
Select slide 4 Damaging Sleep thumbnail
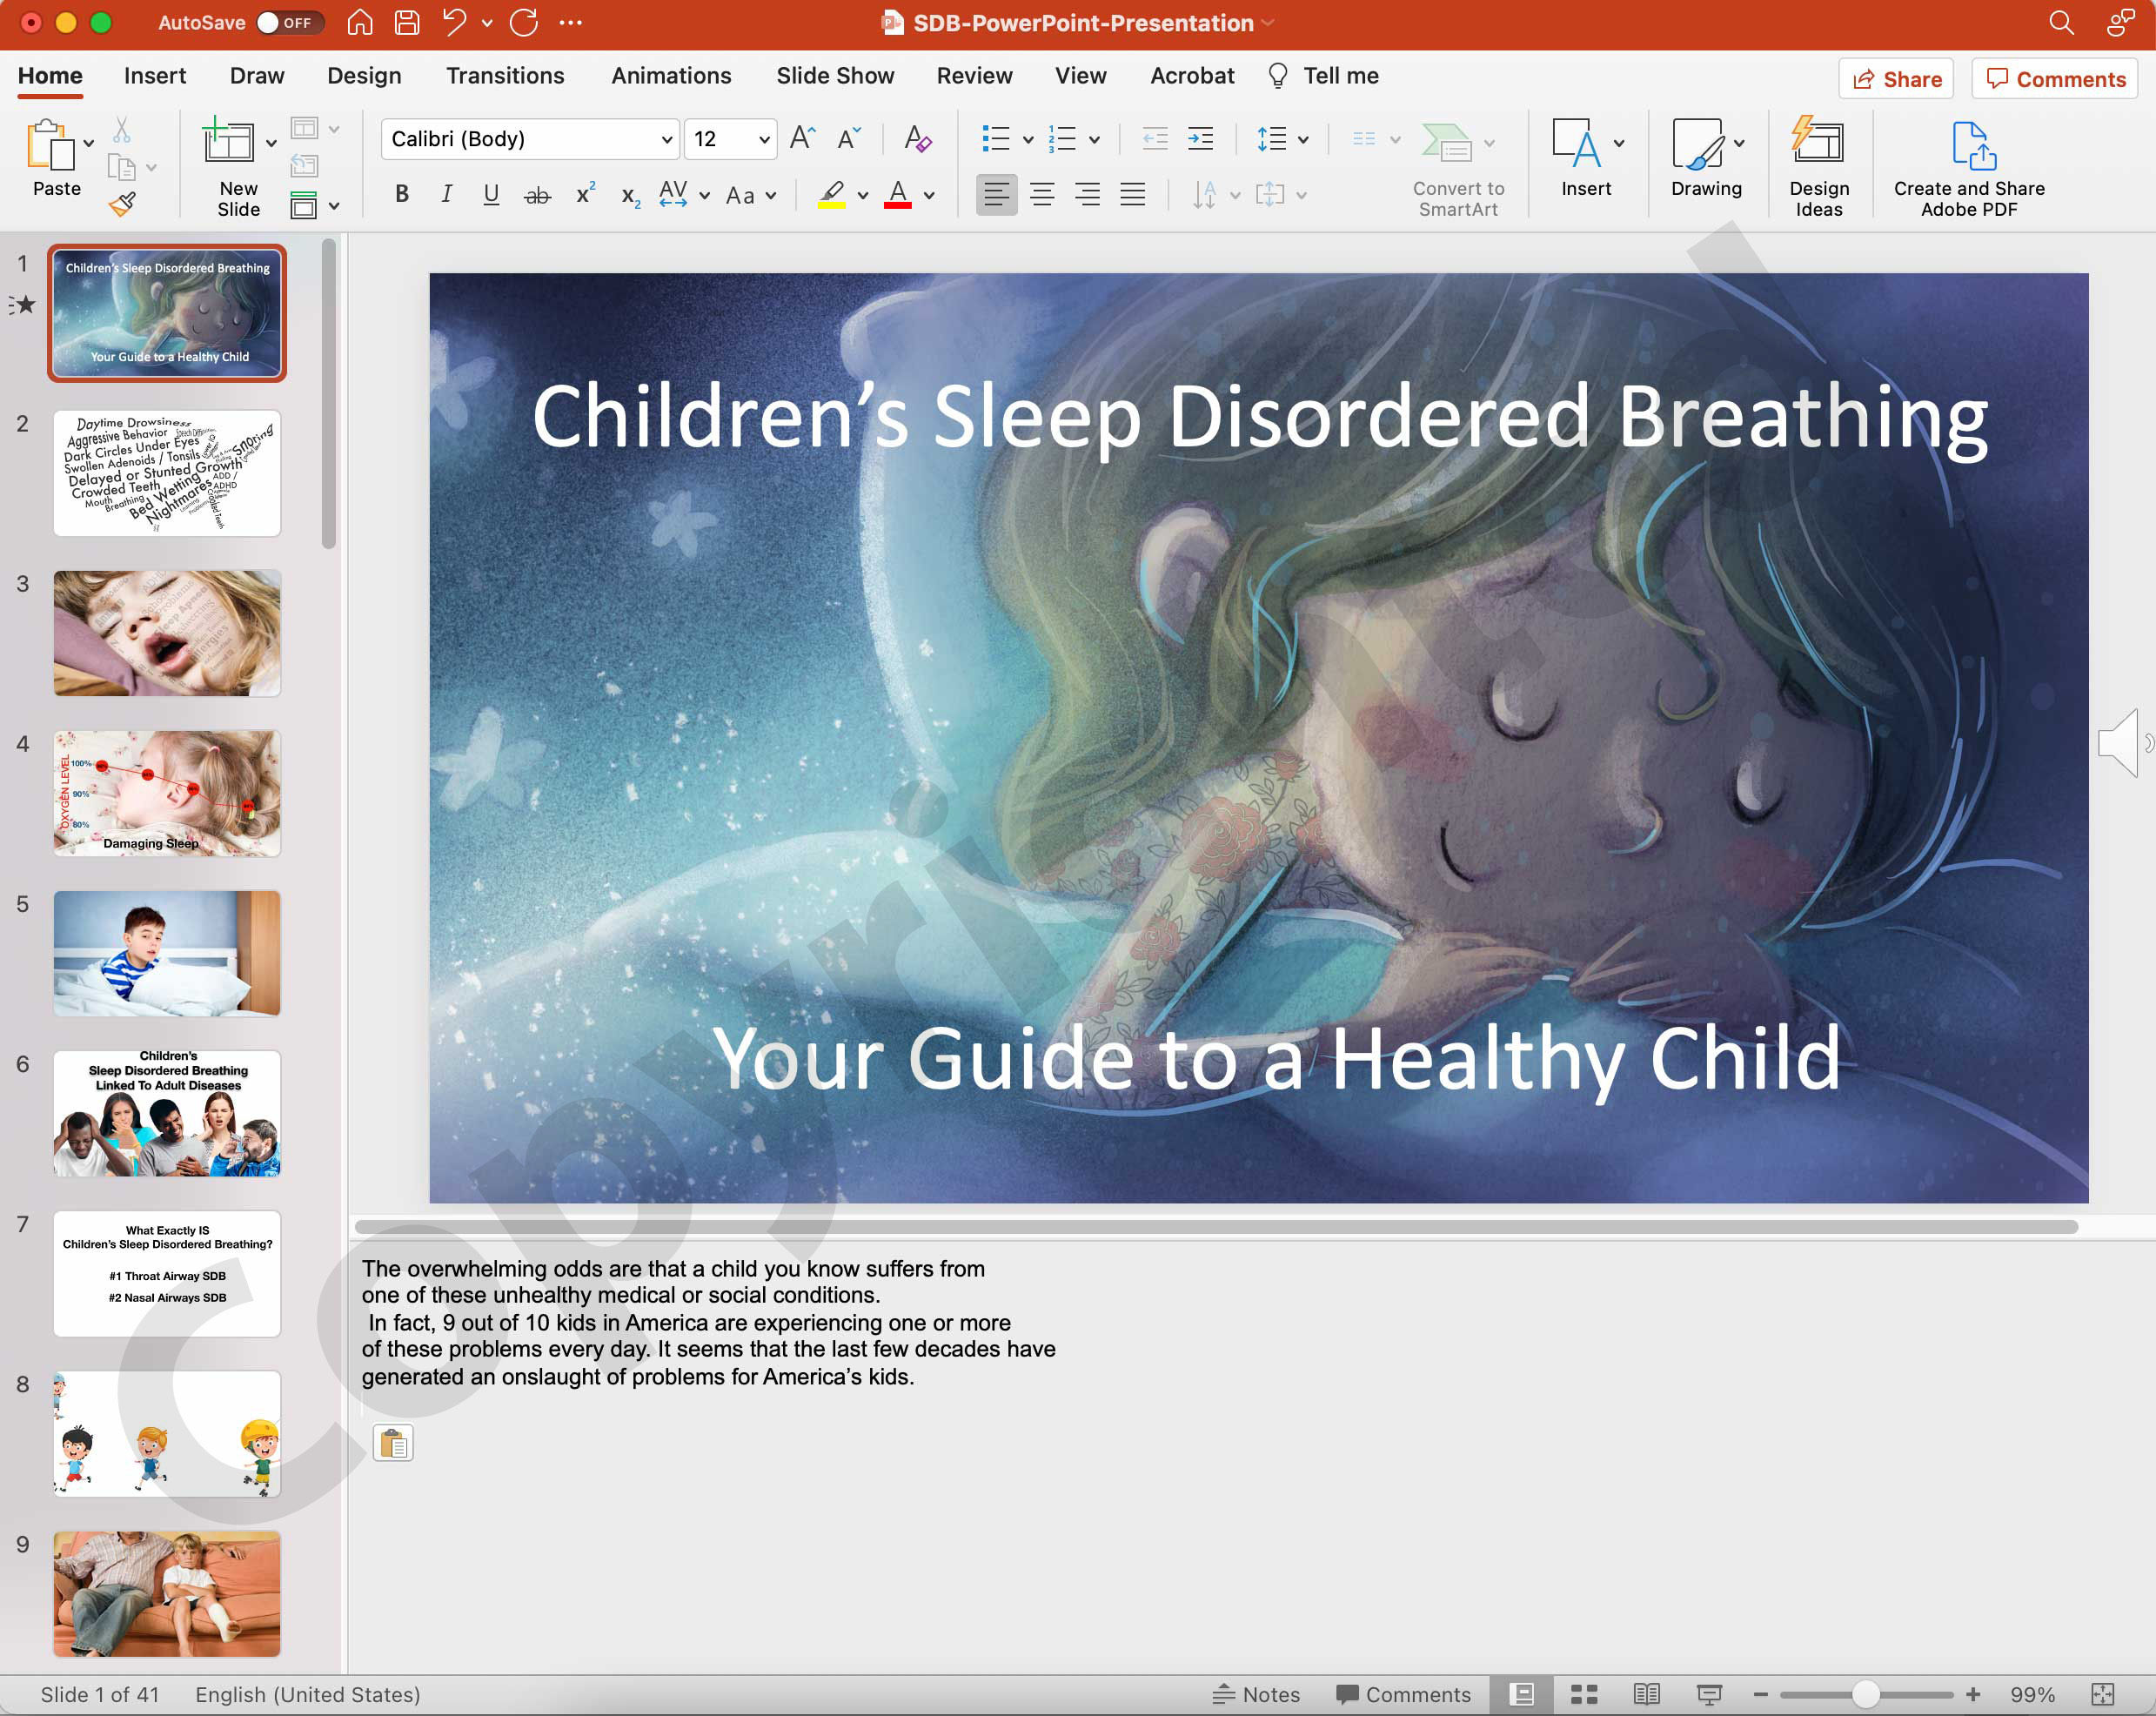(x=167, y=793)
